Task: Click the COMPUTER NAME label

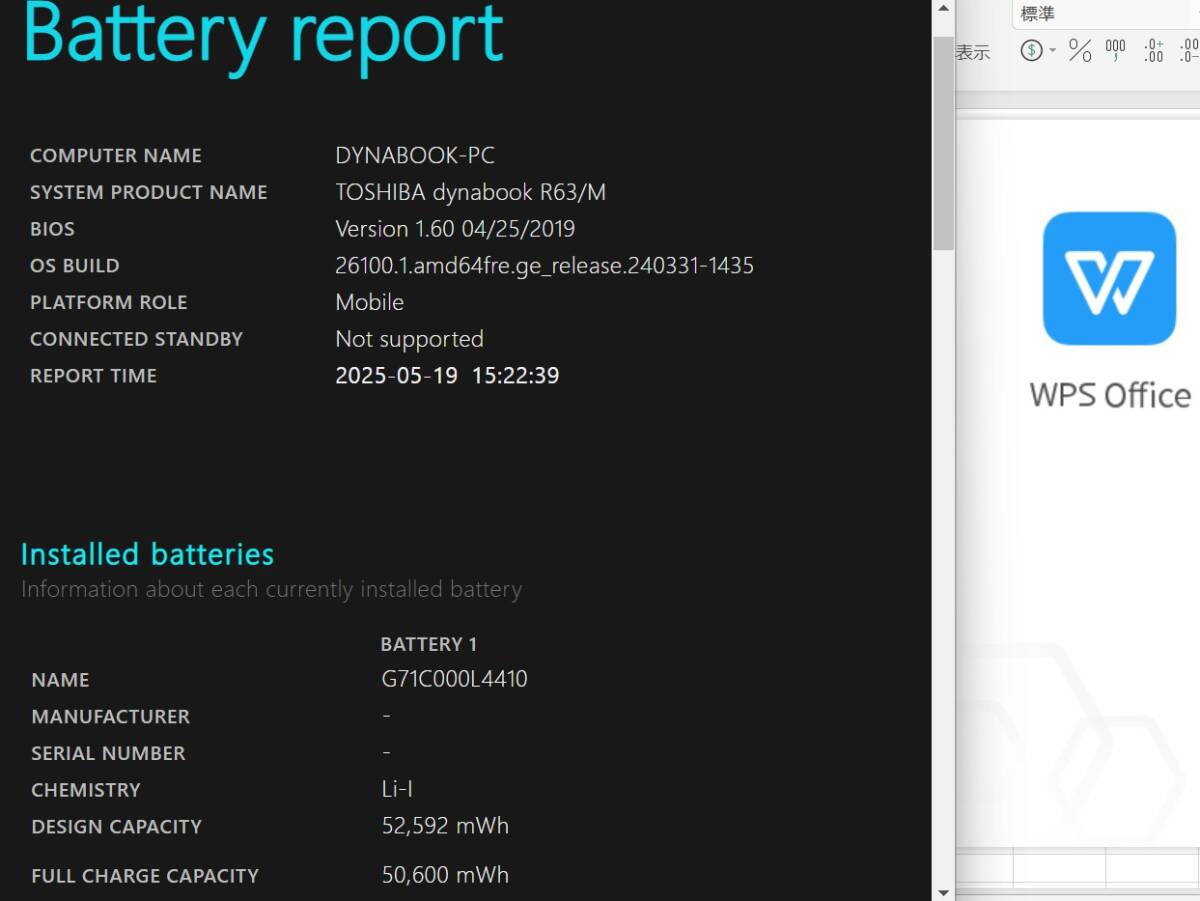Action: tap(116, 156)
